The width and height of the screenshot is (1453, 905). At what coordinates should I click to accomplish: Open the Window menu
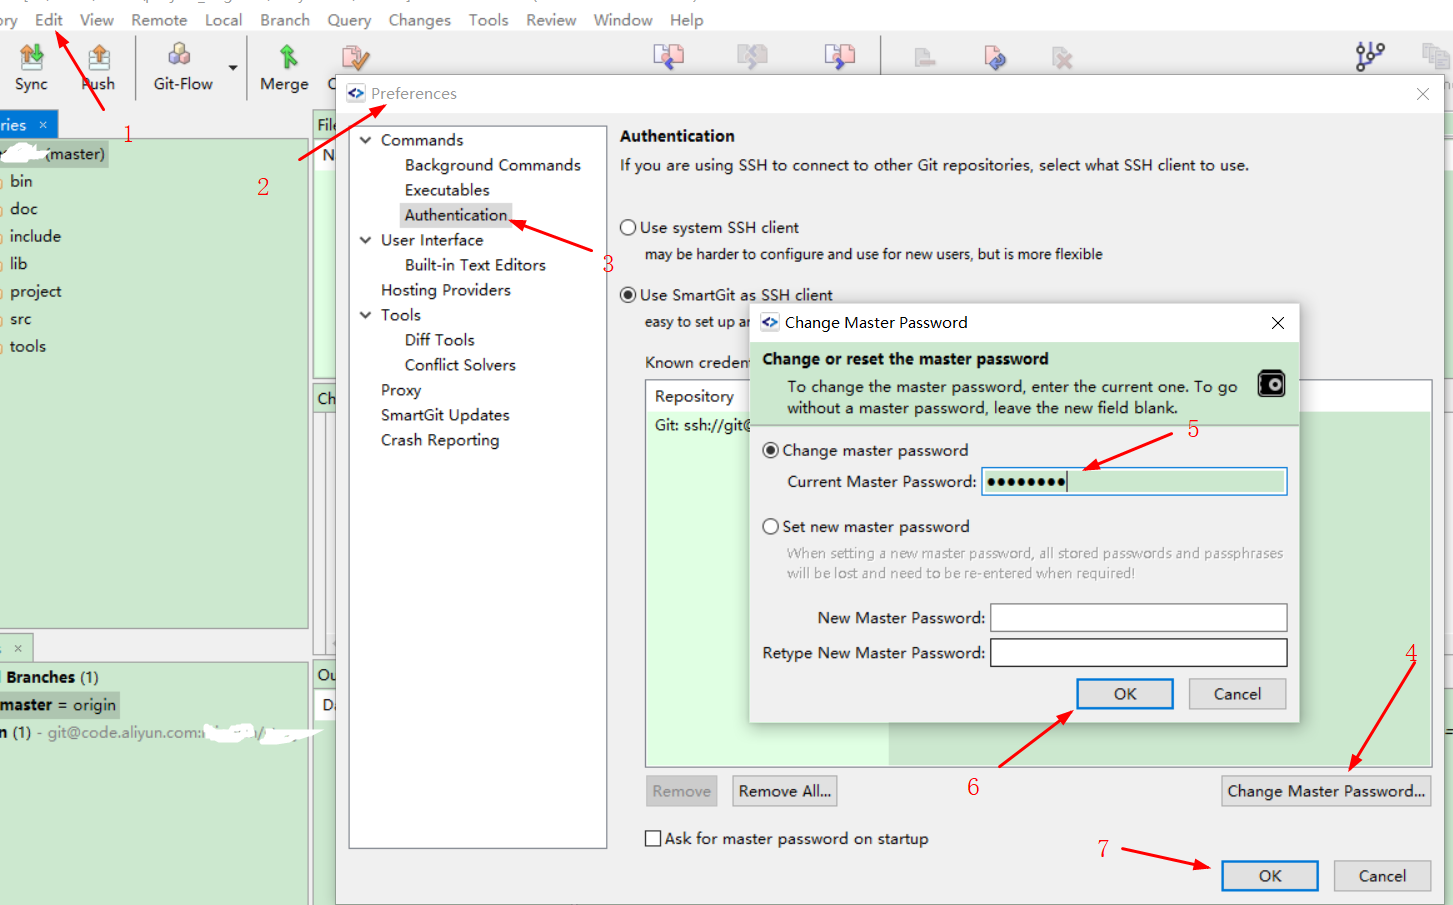point(623,20)
